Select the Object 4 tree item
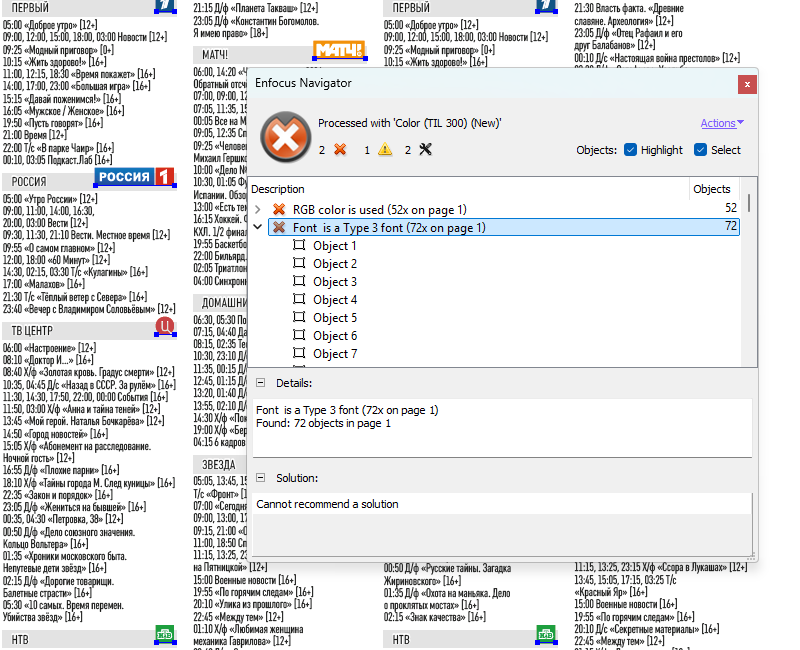Screen dimensions: 800x650 tap(335, 299)
